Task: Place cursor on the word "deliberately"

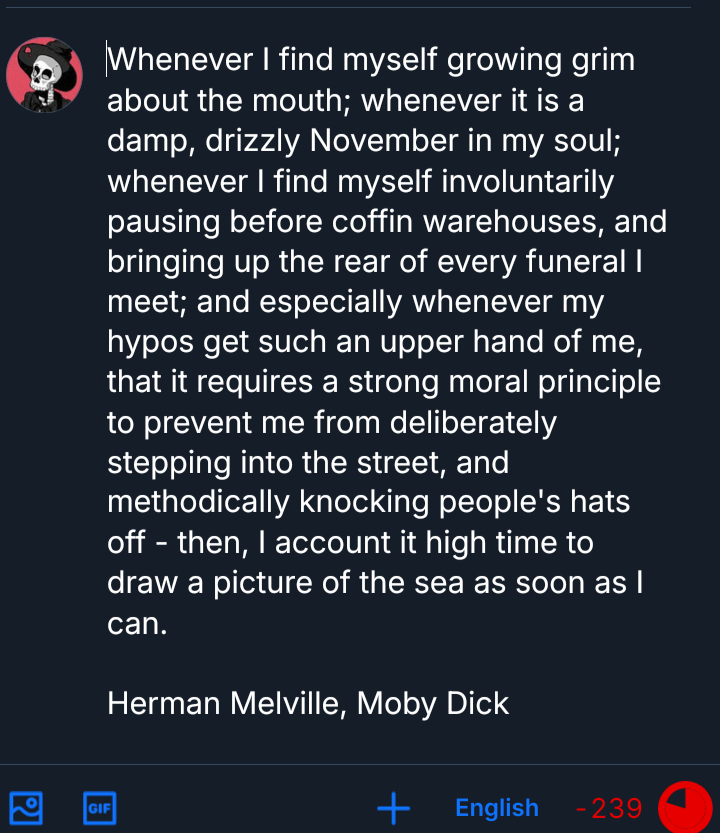Action: 472,423
